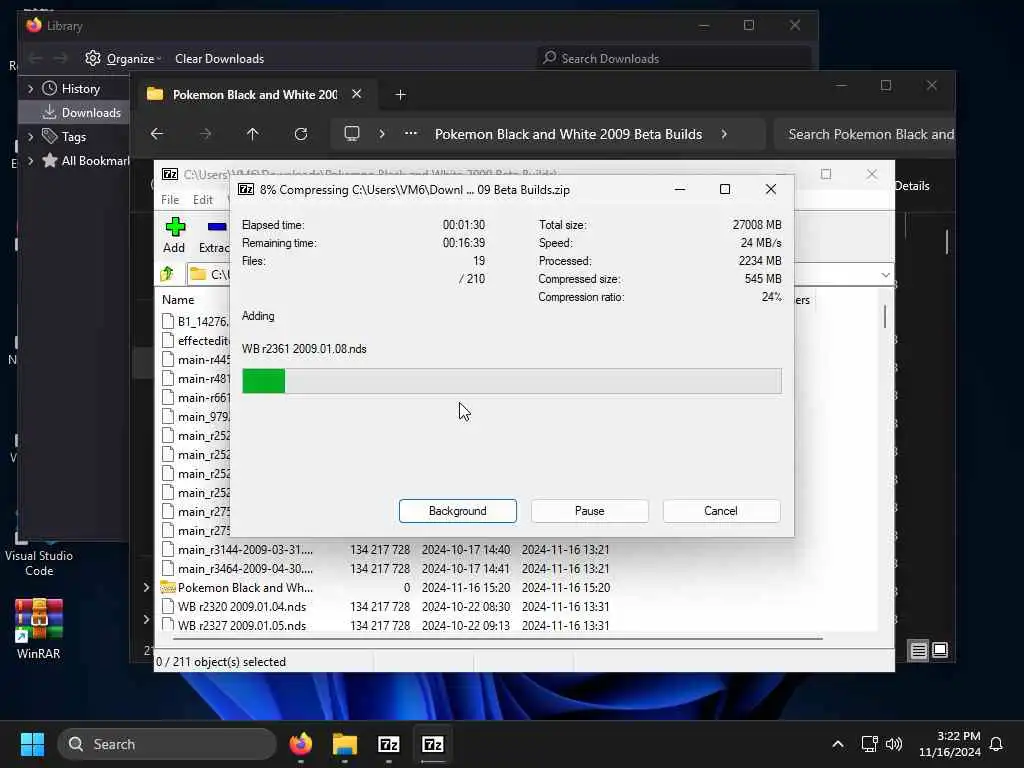The image size is (1024, 768).
Task: Expand chevron after Beta Builds breadcrumb
Action: [724, 134]
